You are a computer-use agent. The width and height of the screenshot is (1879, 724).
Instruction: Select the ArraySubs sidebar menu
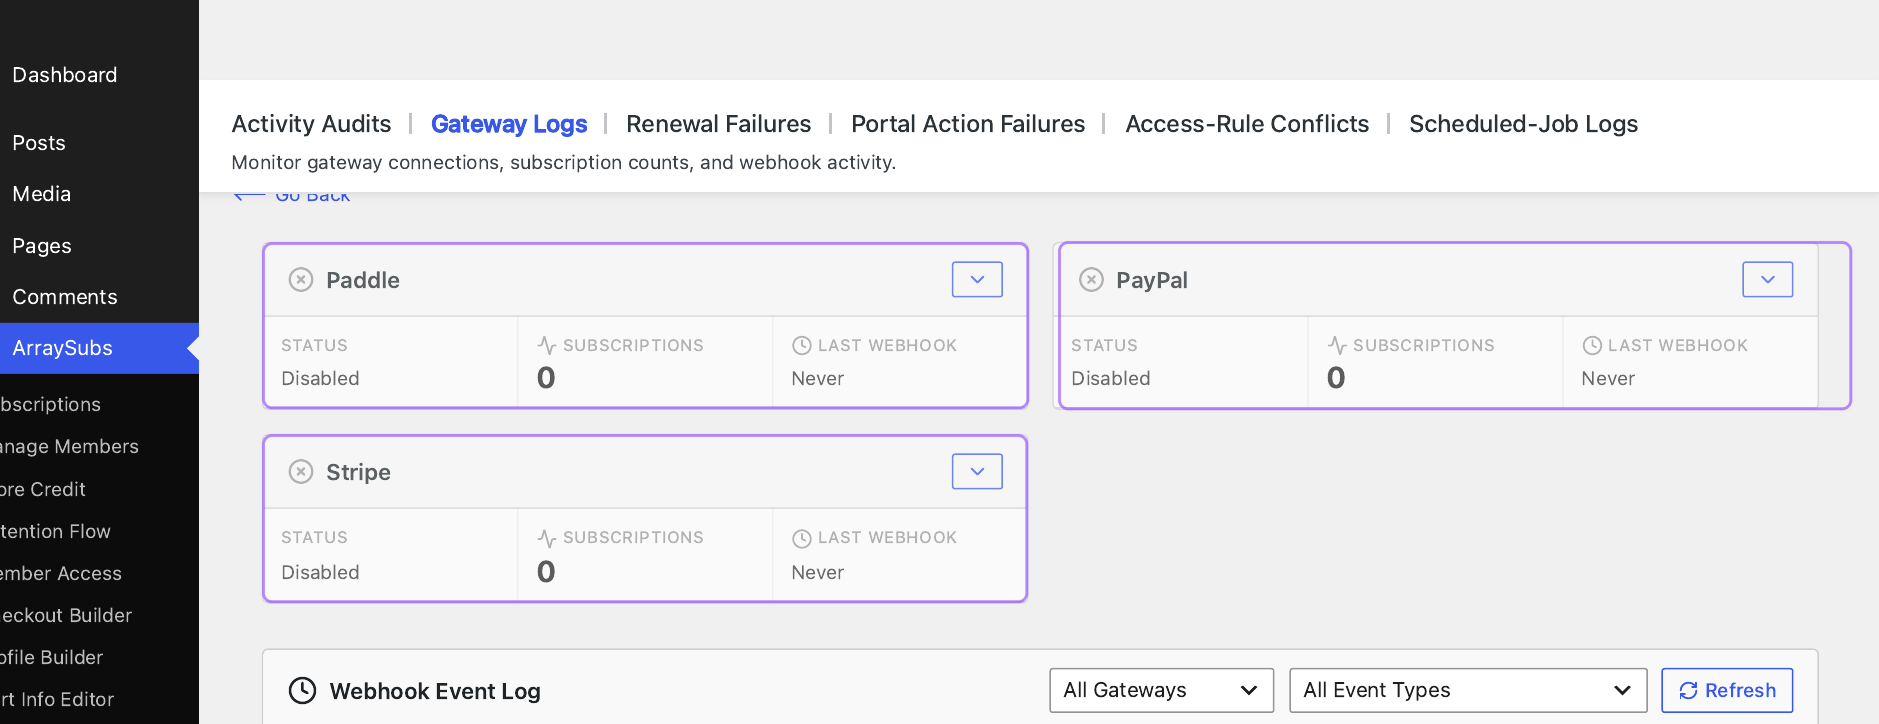point(99,348)
